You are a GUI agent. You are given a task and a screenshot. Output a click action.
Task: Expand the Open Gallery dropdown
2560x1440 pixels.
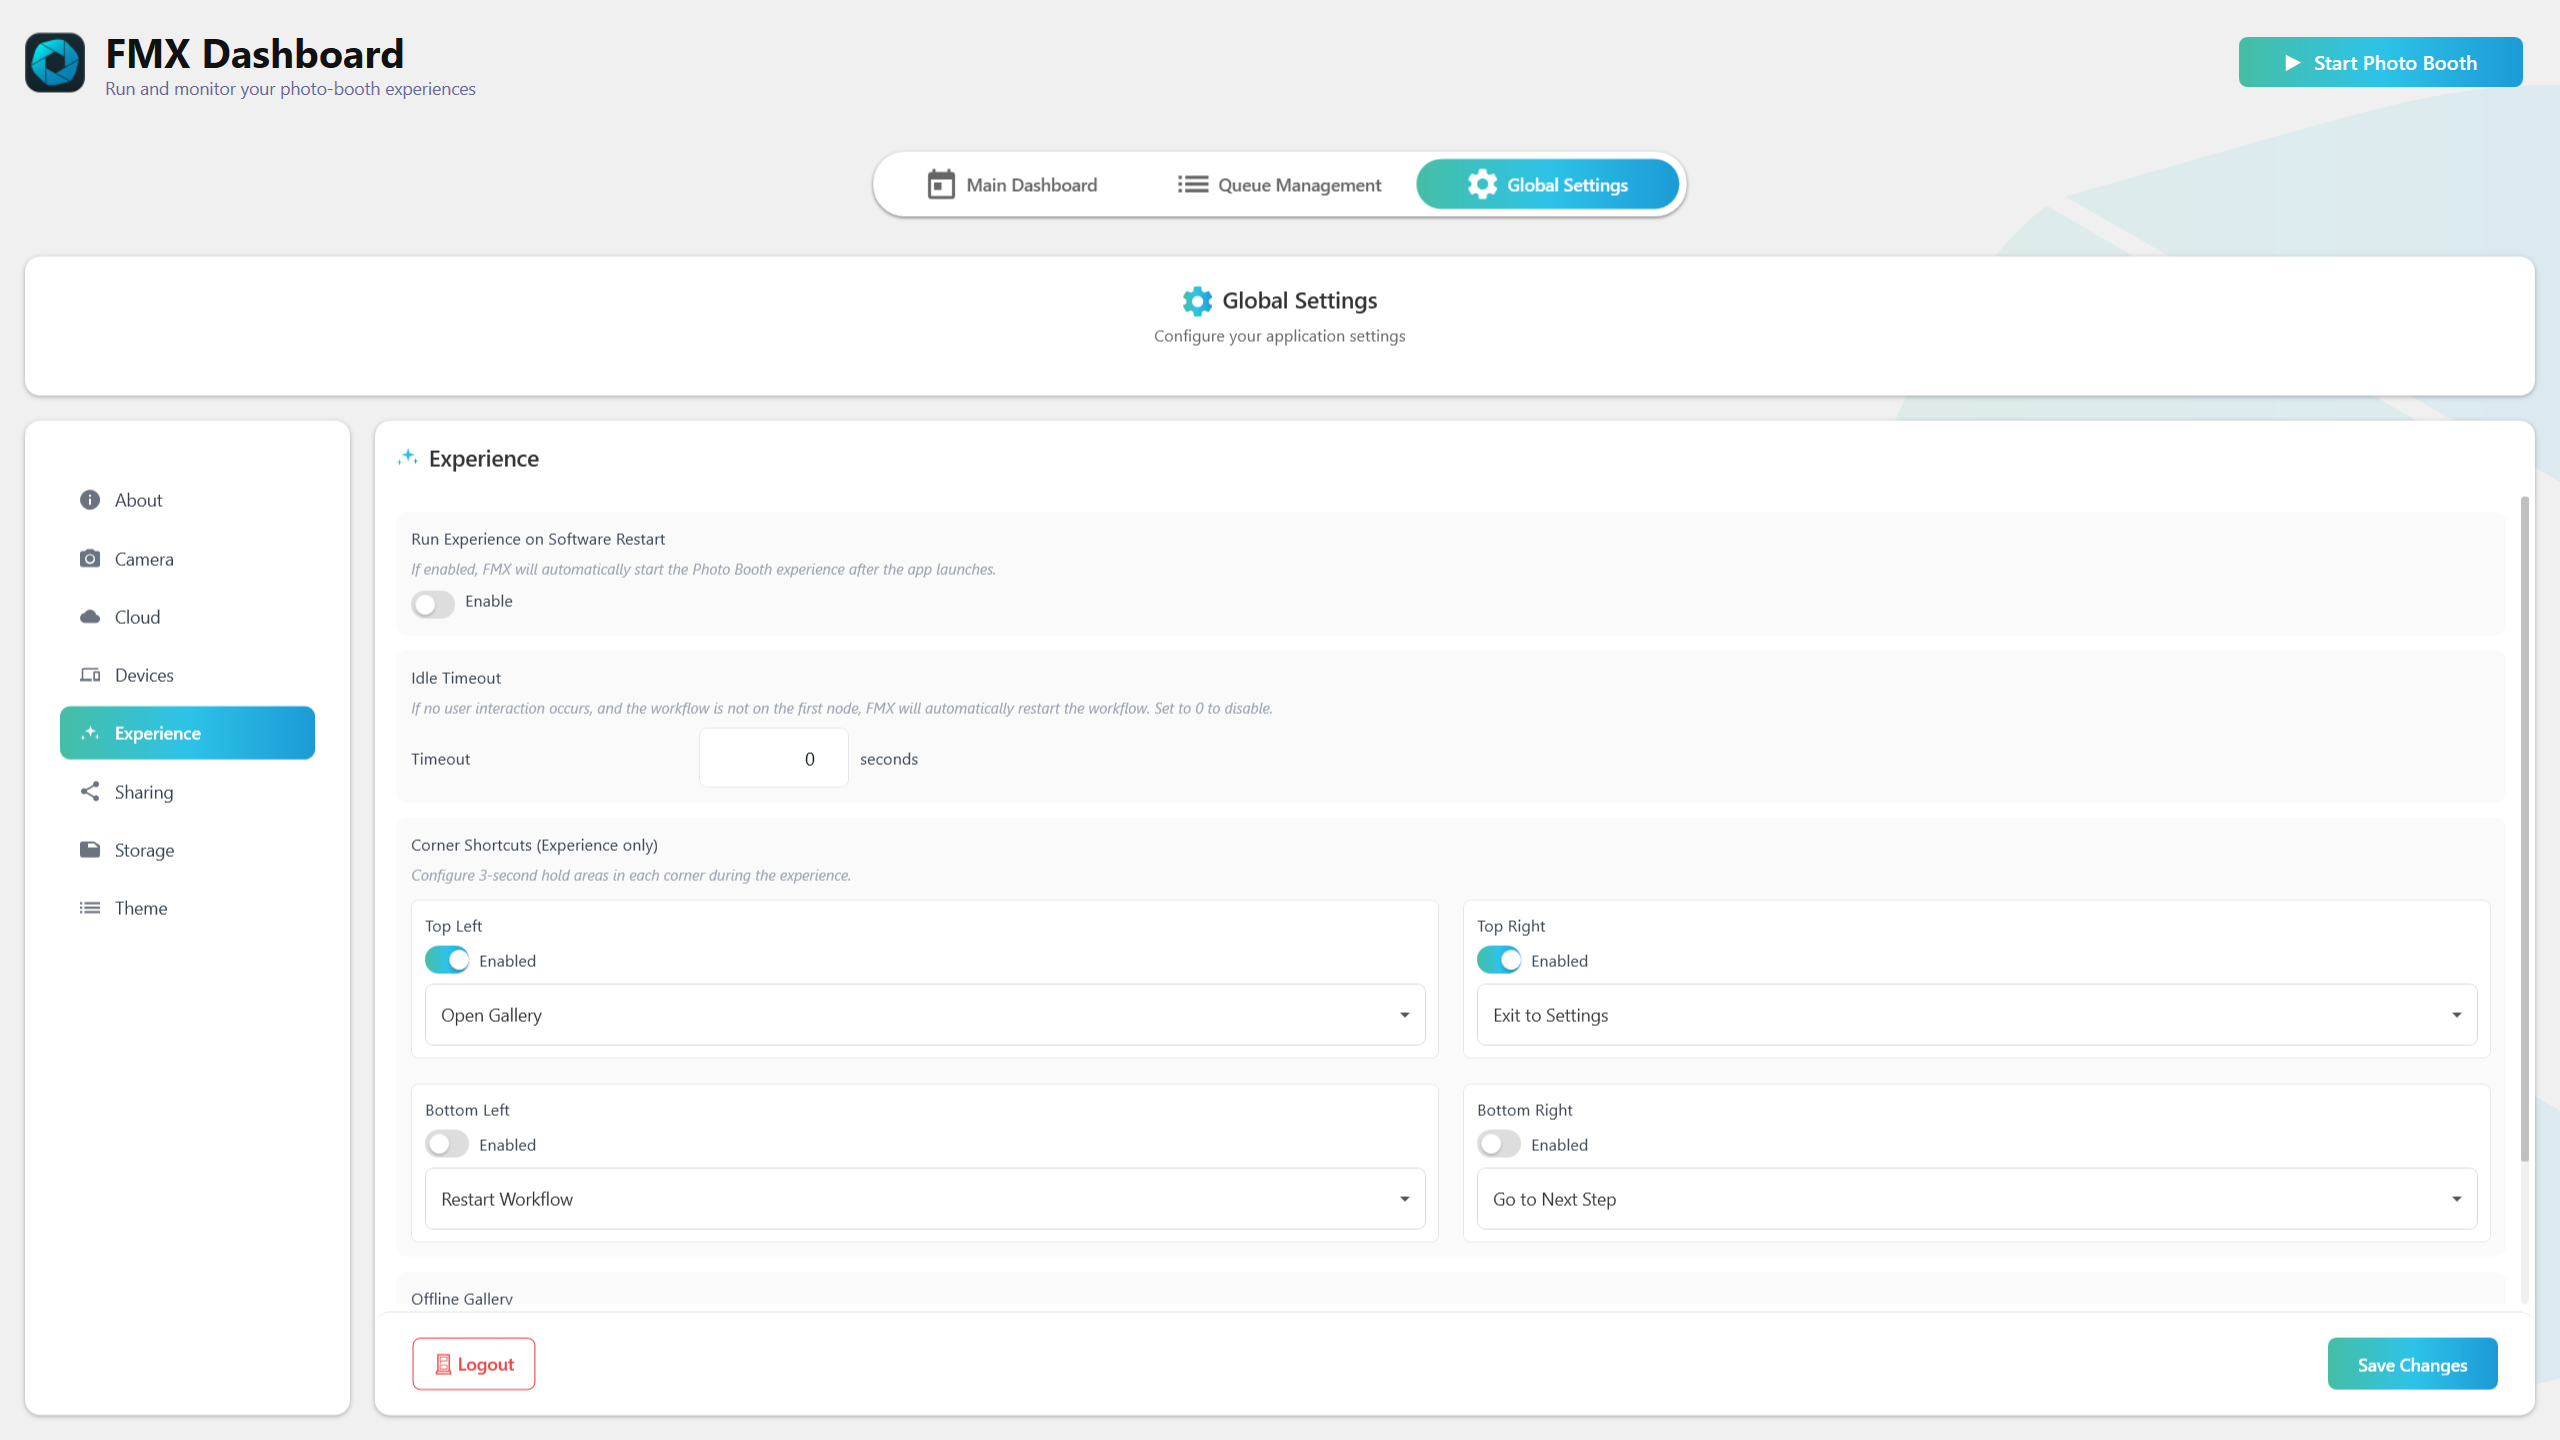pyautogui.click(x=924, y=1015)
